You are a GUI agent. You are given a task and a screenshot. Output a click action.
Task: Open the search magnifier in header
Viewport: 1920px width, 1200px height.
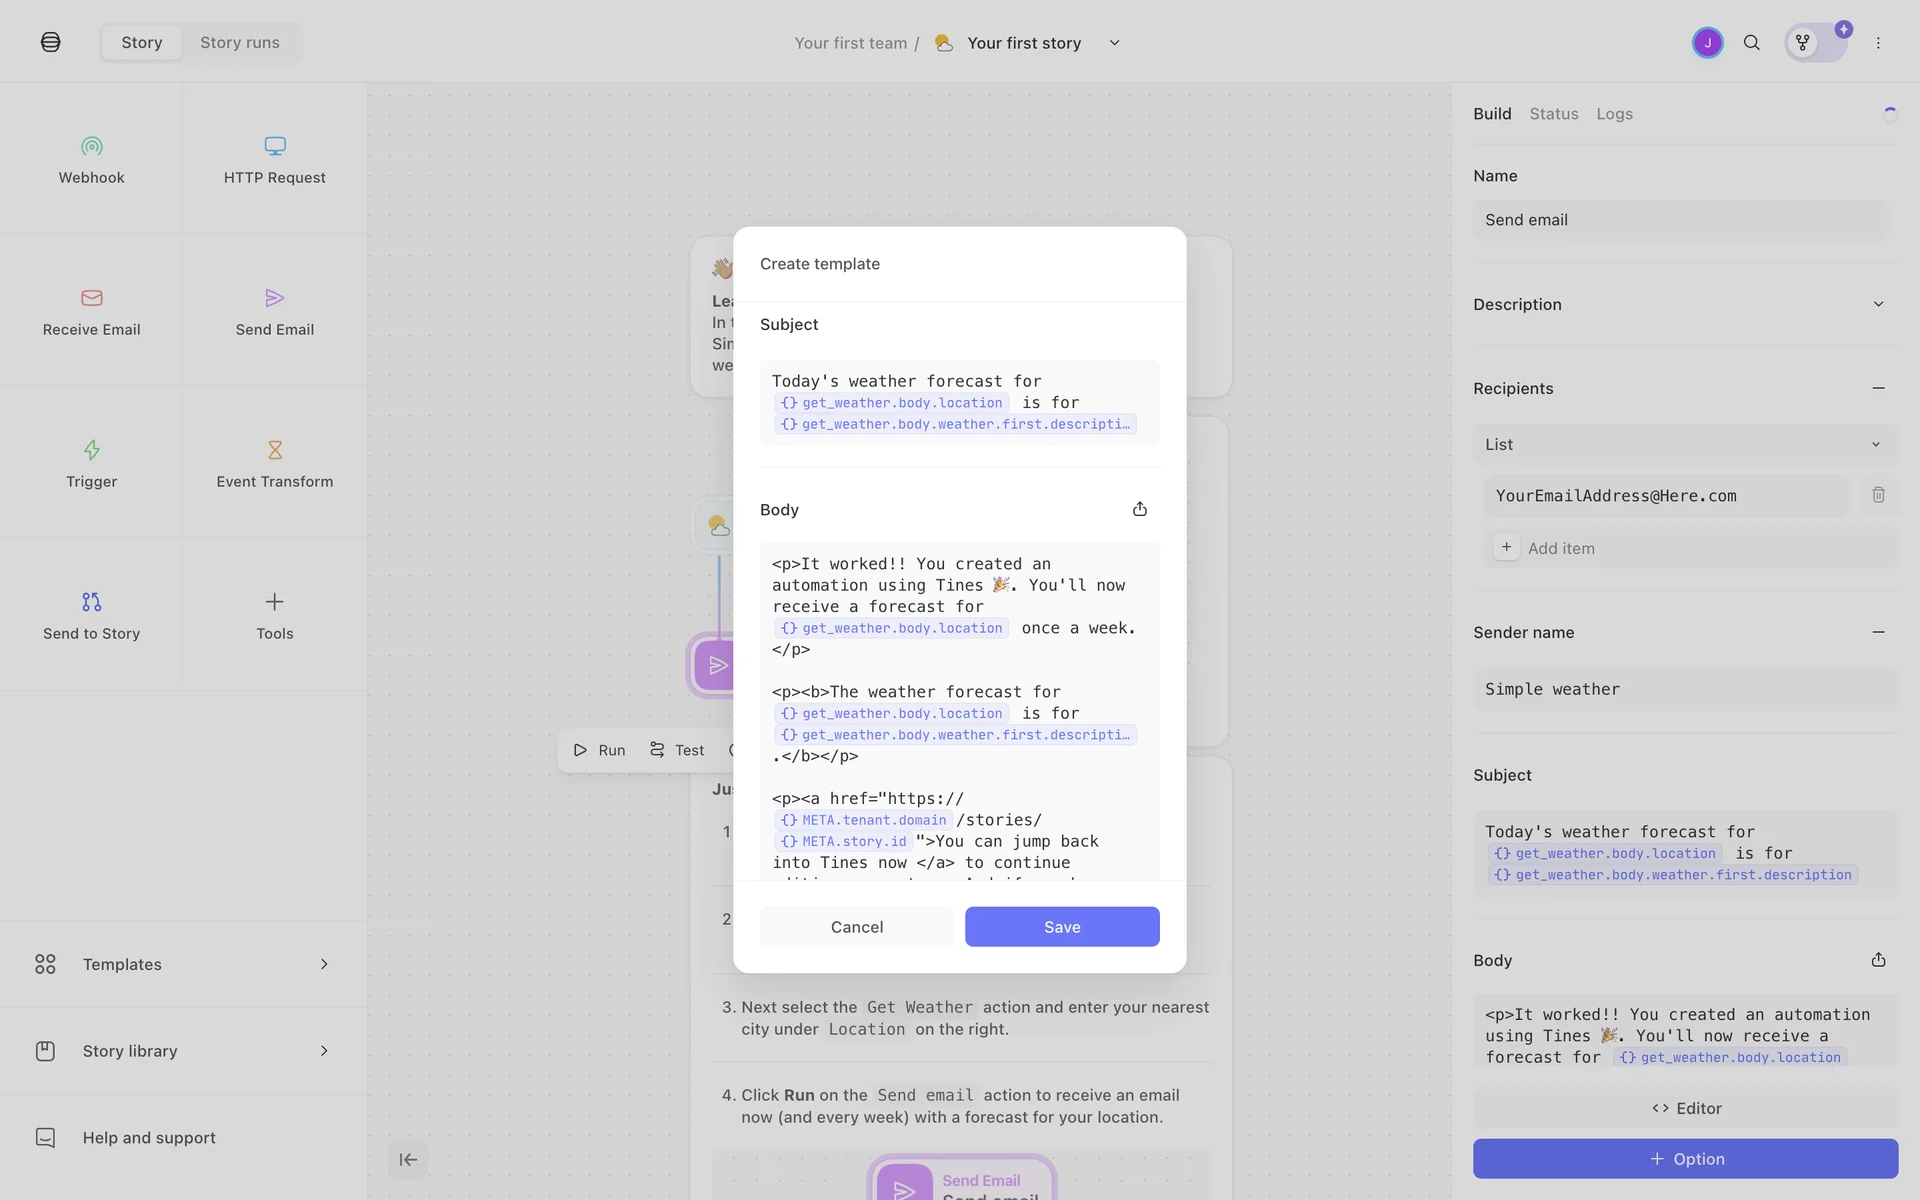pos(1751,43)
